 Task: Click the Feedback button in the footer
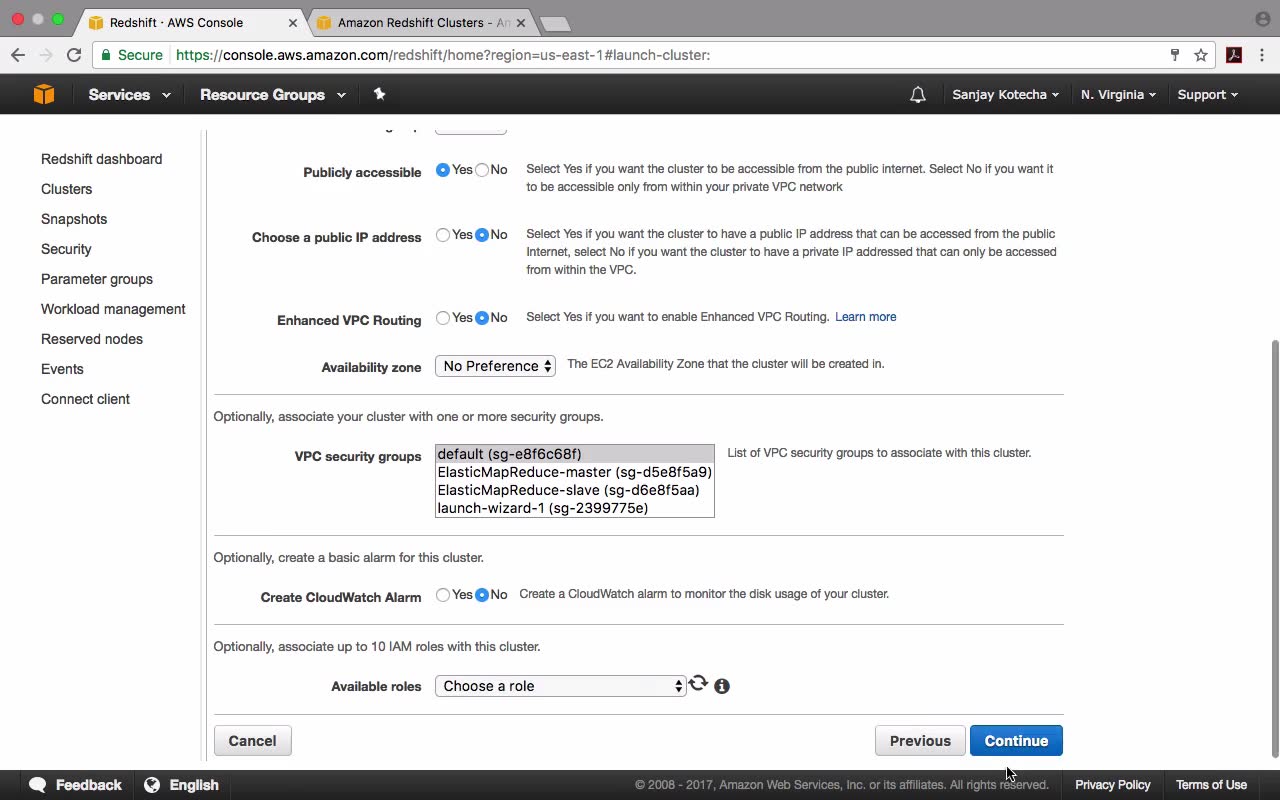(76, 785)
